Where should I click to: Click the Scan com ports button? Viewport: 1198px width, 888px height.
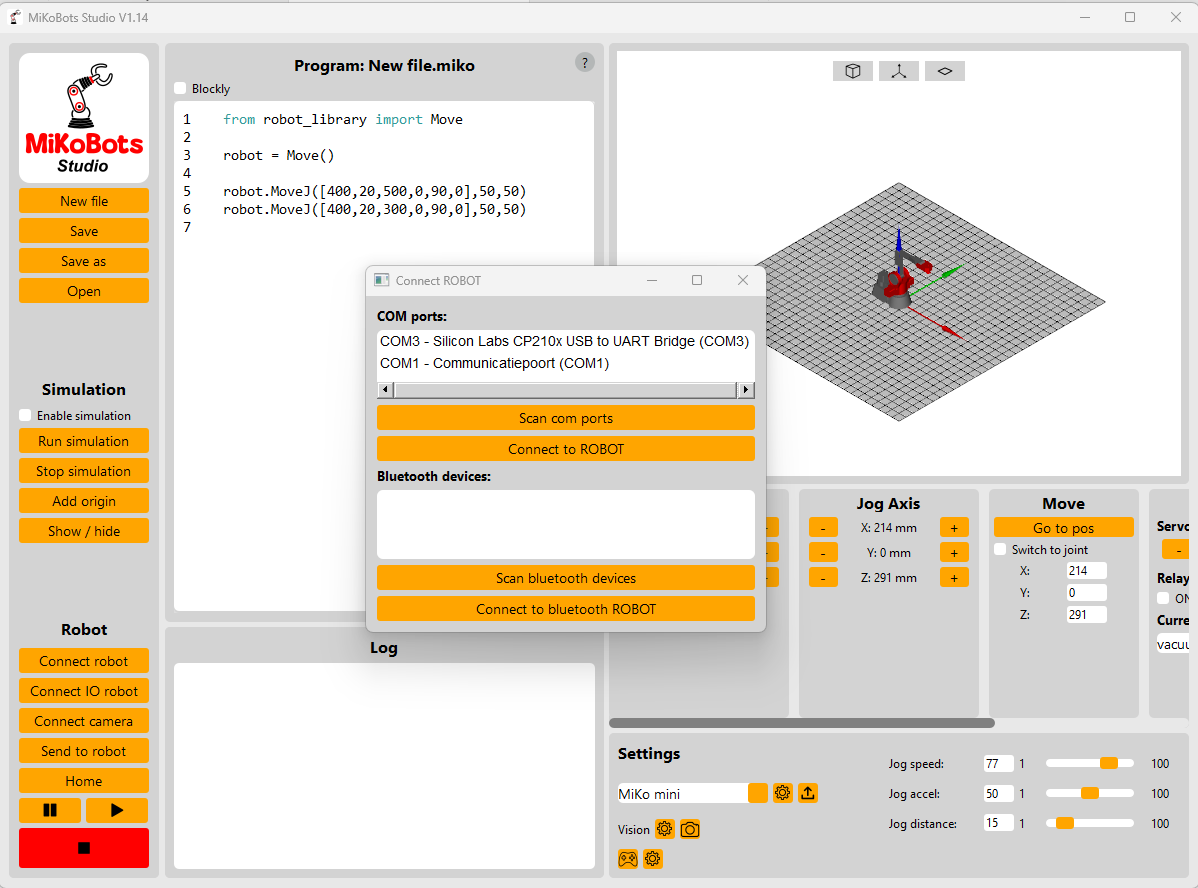565,418
